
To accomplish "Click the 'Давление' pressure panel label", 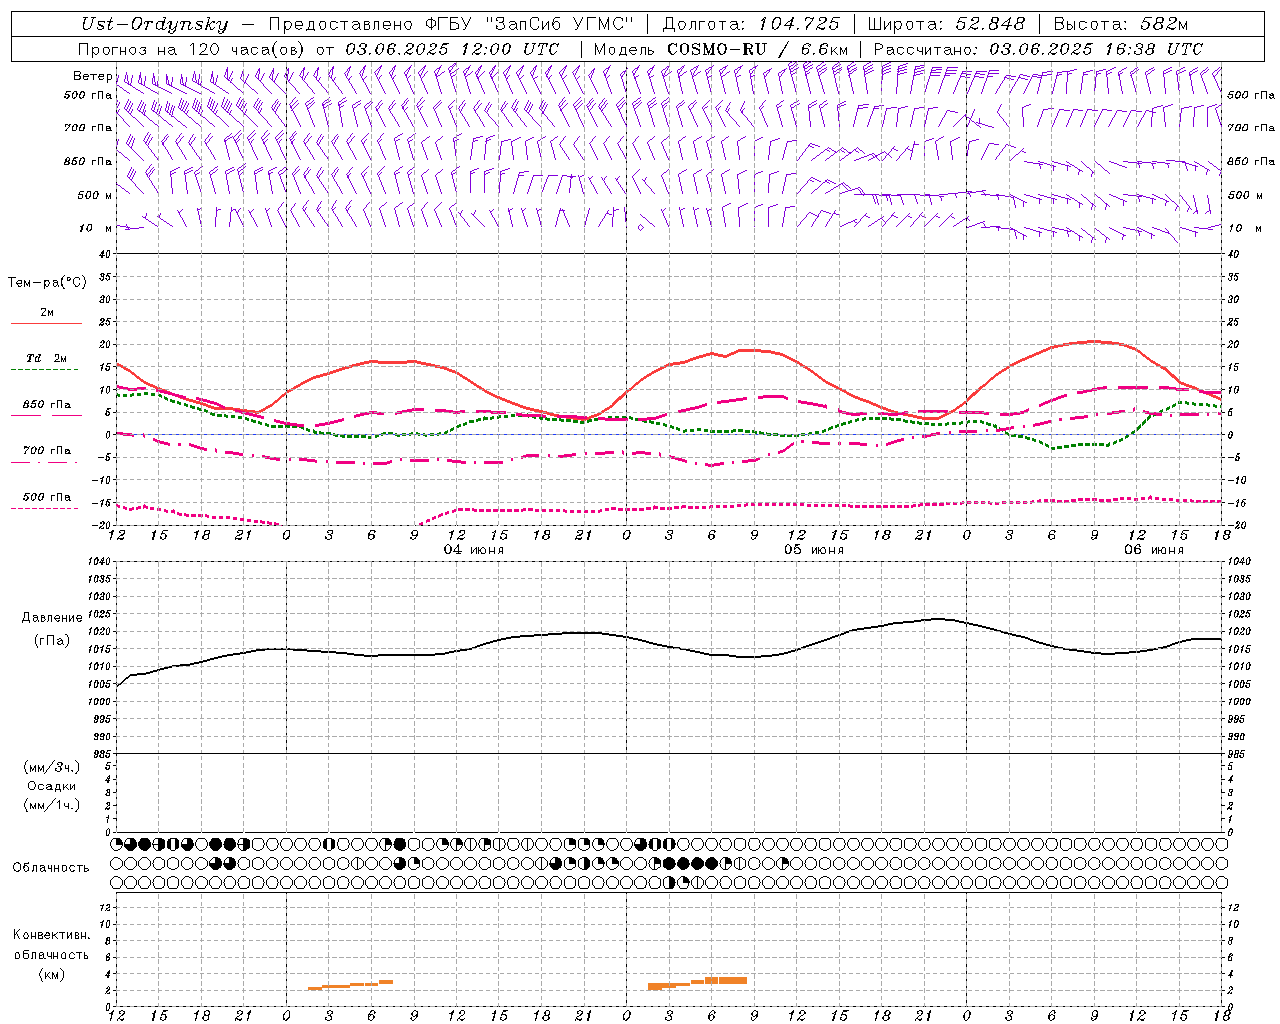I will click(x=52, y=618).
